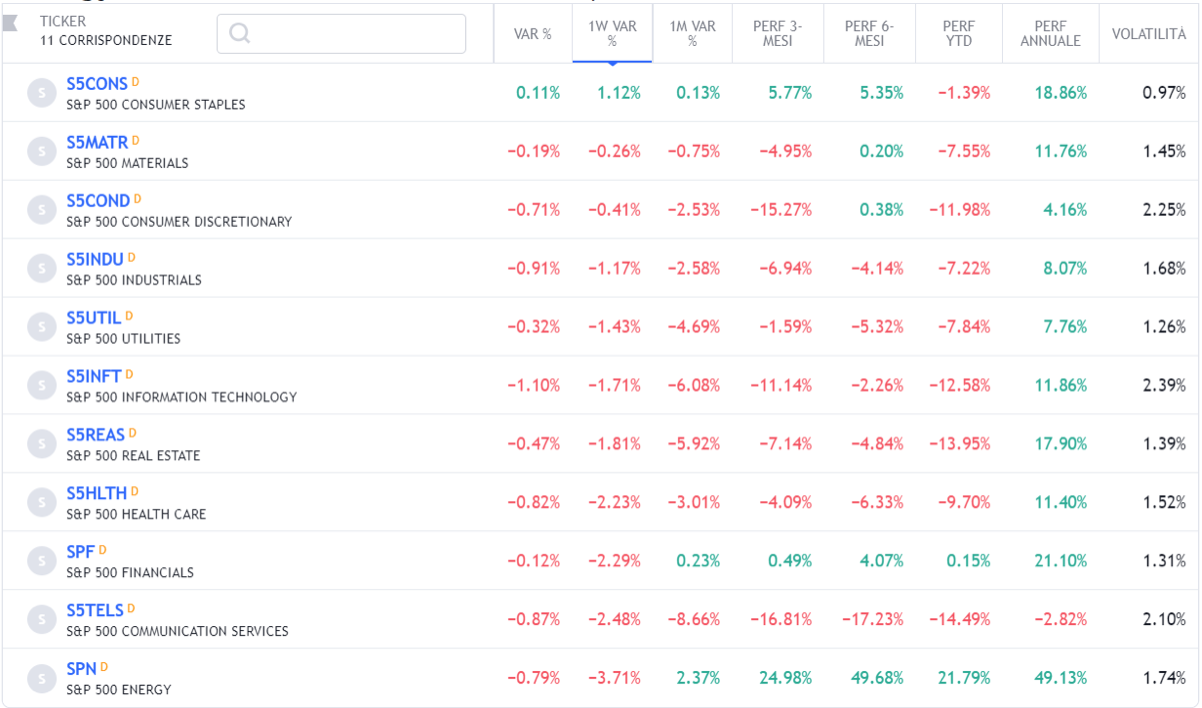Sort by the TICKER column header
The height and width of the screenshot is (708, 1202).
point(63,21)
